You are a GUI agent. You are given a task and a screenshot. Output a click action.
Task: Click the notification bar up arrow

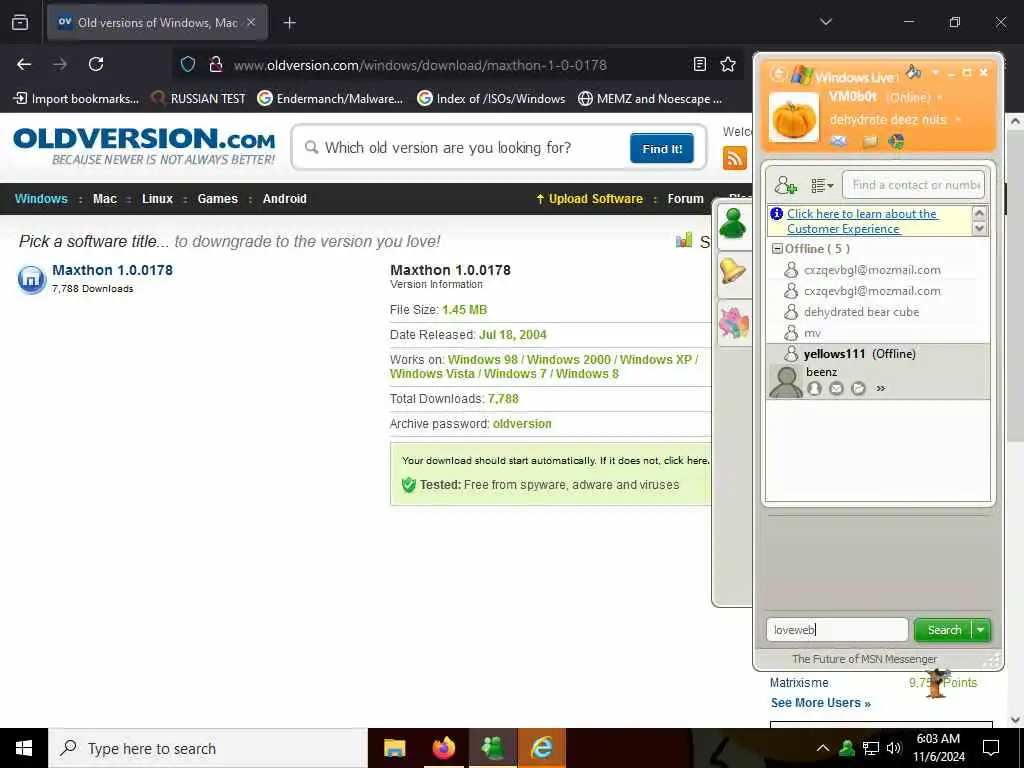point(979,213)
